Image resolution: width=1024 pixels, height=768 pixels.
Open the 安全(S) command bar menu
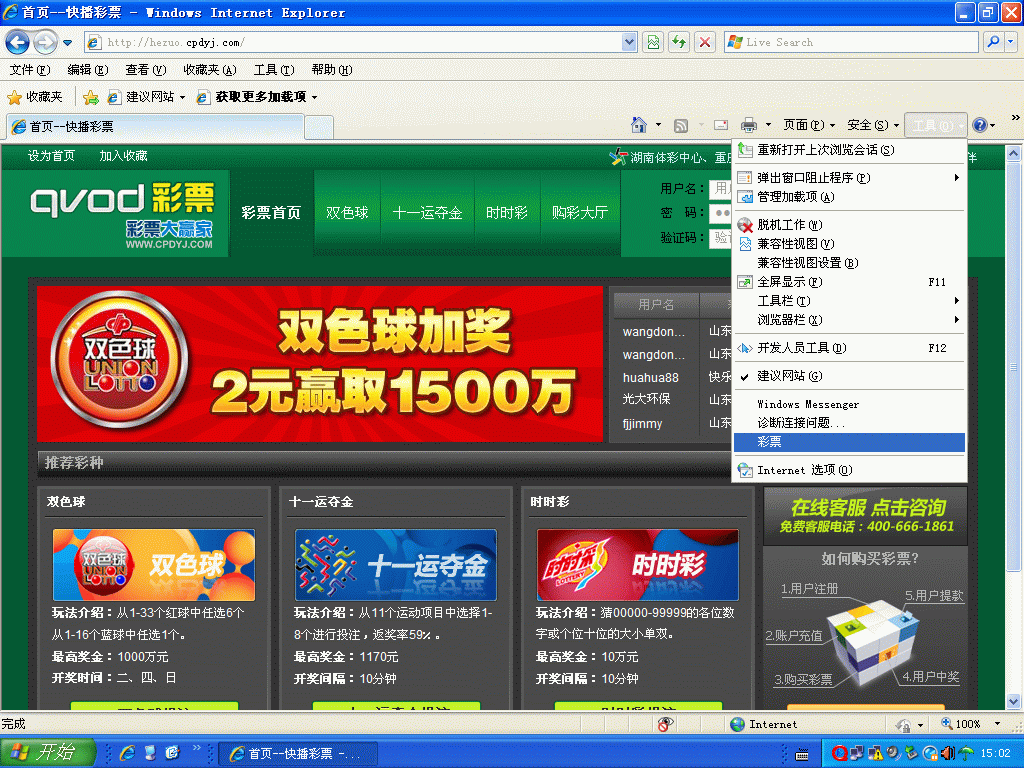(x=873, y=125)
